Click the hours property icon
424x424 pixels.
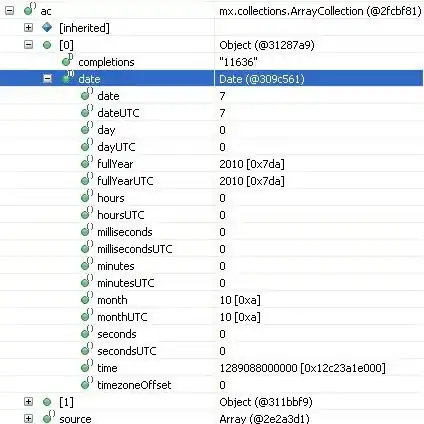[x=87, y=196]
